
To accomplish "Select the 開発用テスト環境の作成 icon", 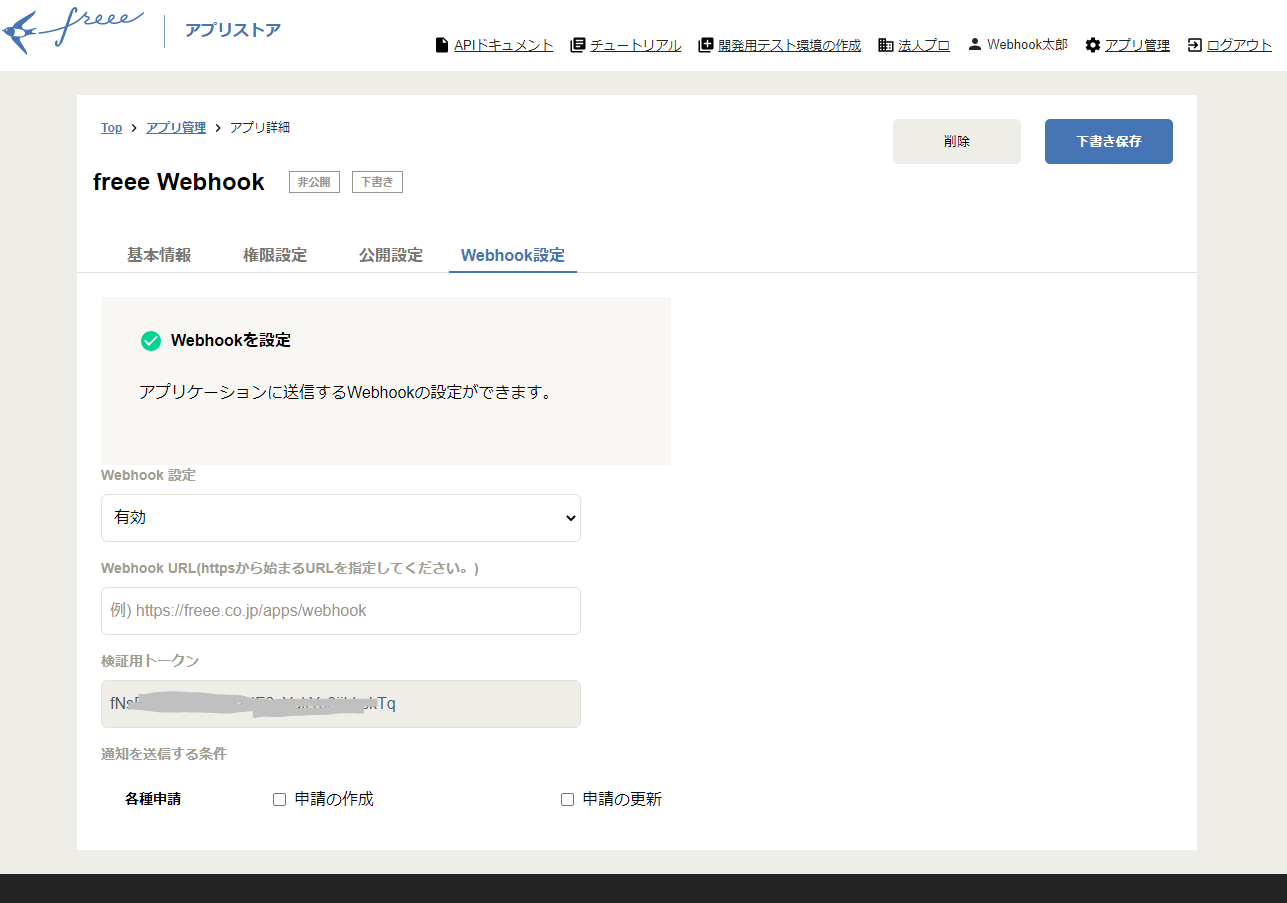I will (x=705, y=44).
